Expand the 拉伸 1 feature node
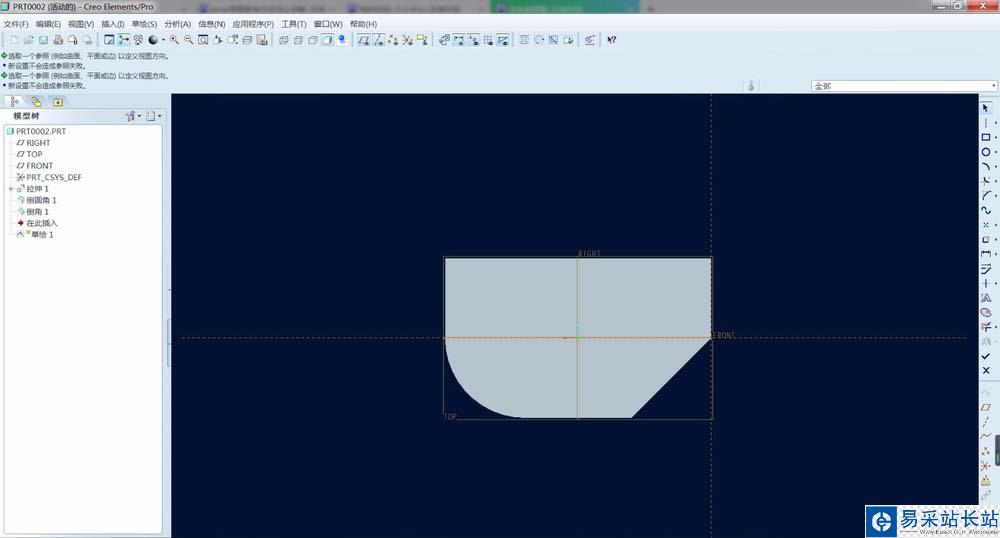1000x538 pixels. pos(11,189)
